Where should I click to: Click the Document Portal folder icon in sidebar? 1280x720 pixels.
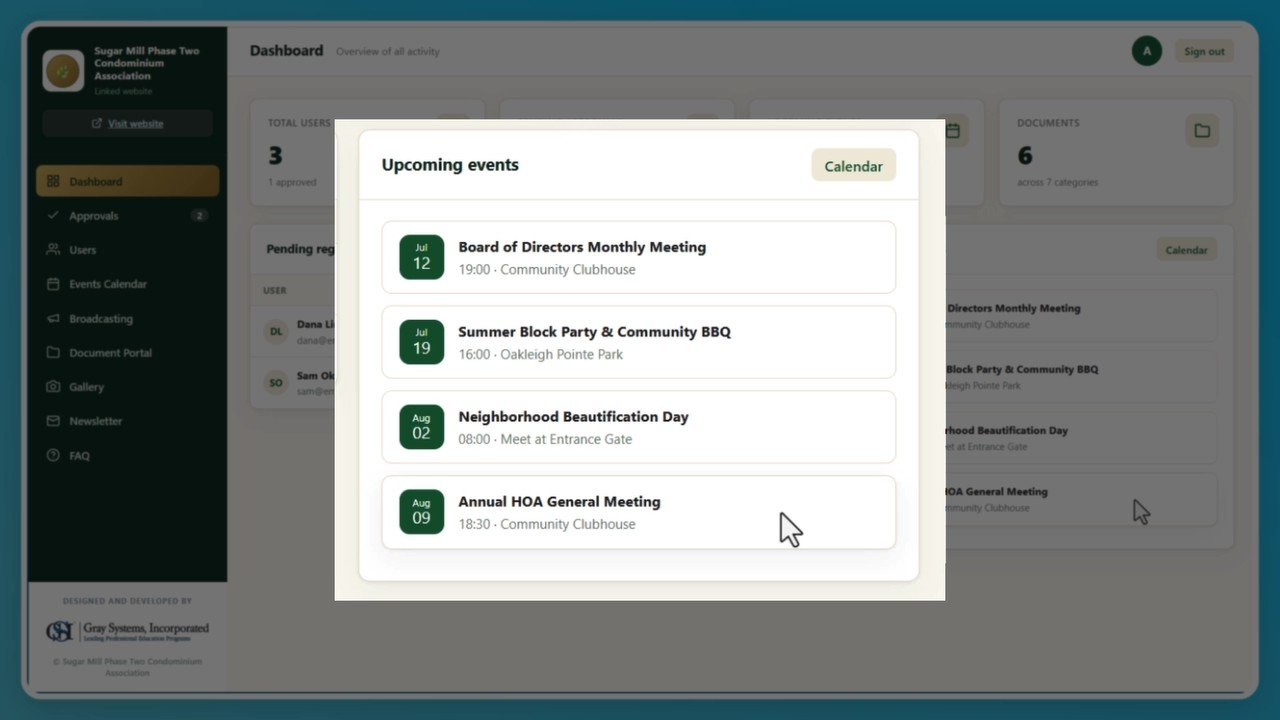[x=53, y=352]
